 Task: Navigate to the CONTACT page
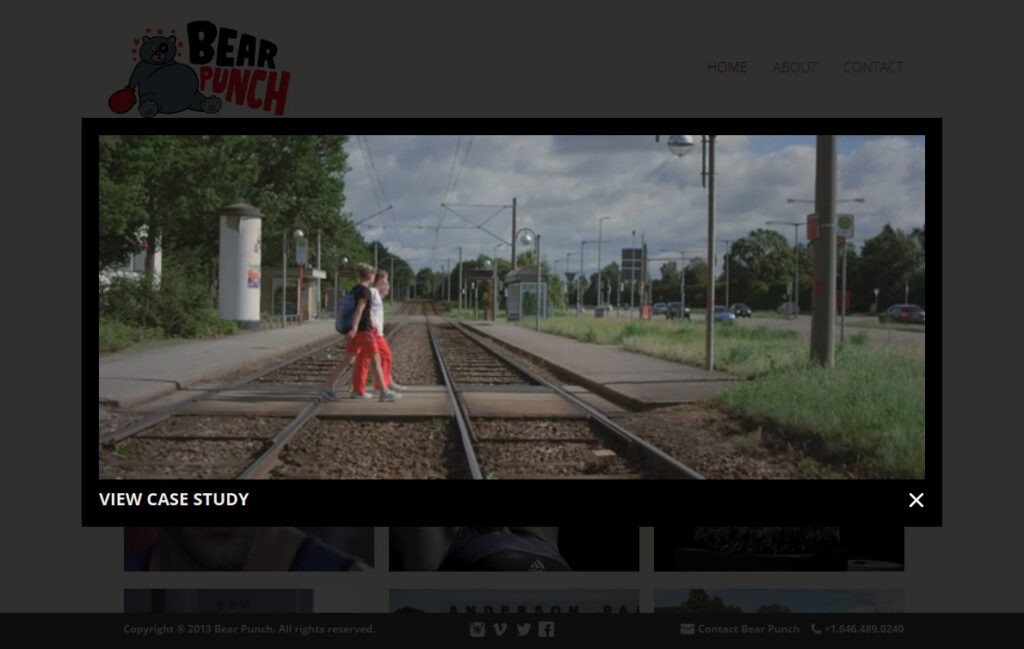coord(873,67)
